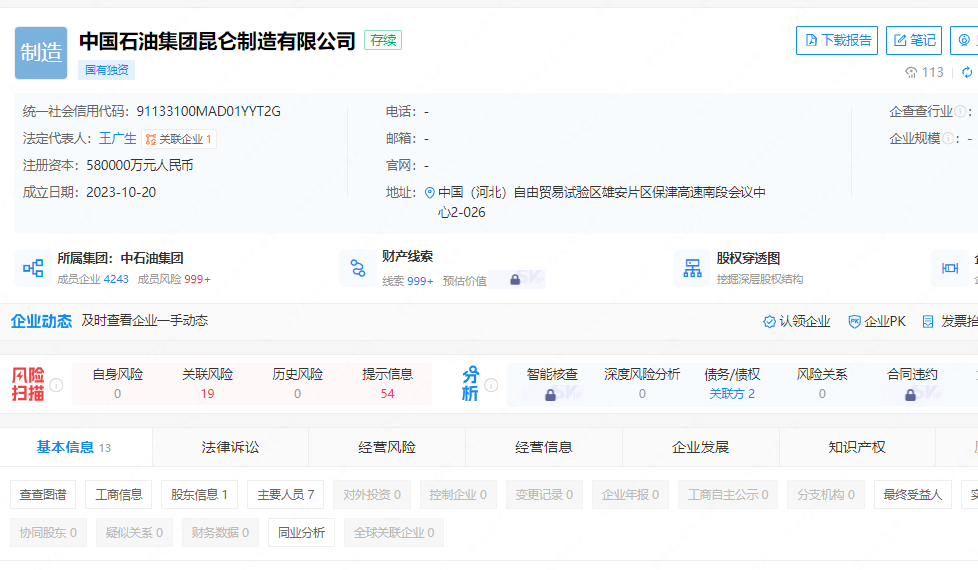Open the 所属集团 group structure icon
This screenshot has height=570, width=978.
click(x=33, y=268)
